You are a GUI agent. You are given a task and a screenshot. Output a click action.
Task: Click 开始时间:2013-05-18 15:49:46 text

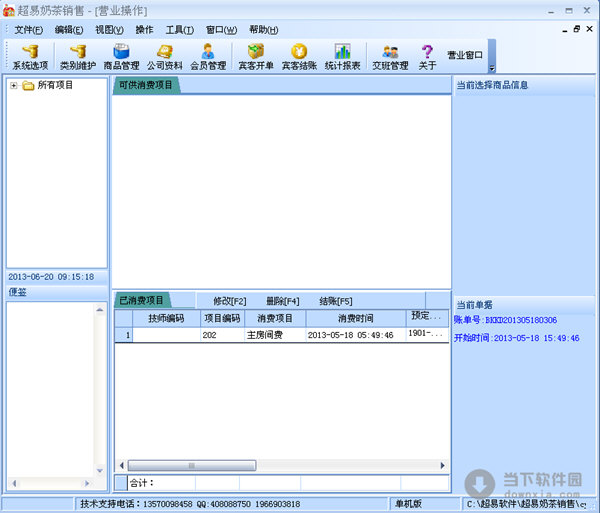(x=517, y=338)
